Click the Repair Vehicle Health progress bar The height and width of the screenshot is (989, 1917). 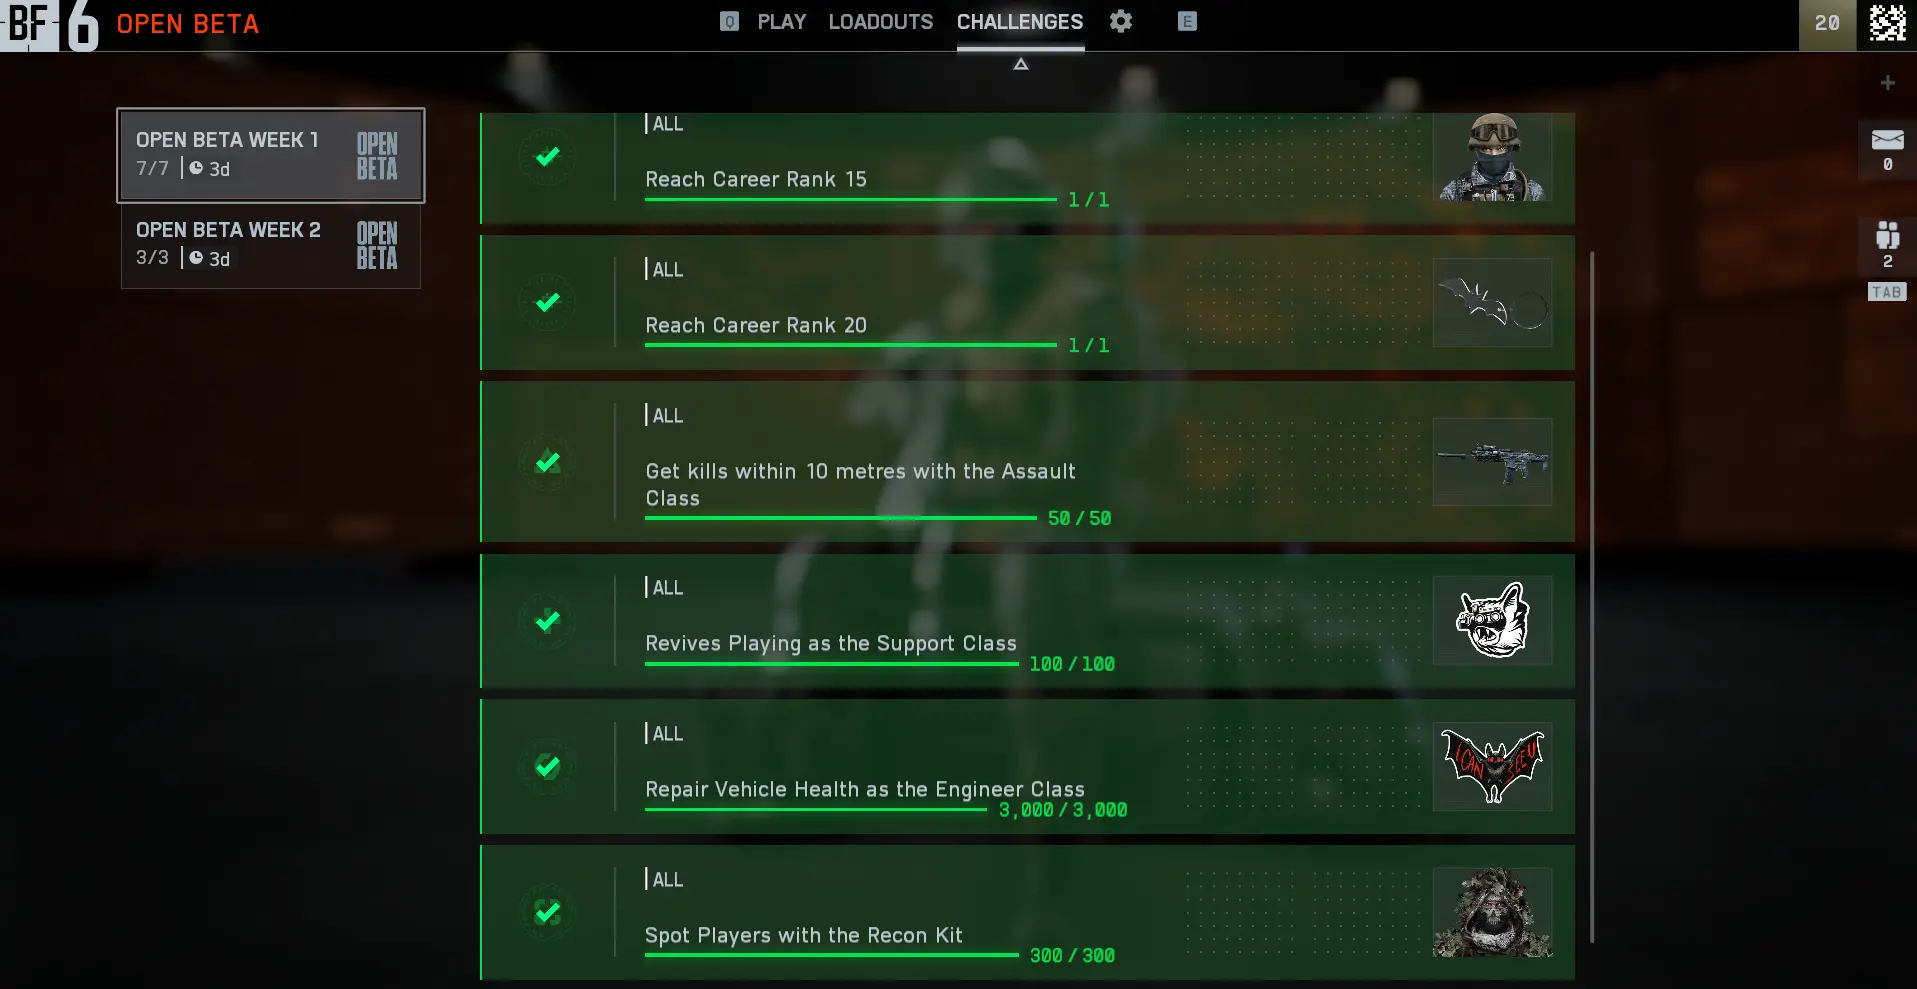click(816, 809)
